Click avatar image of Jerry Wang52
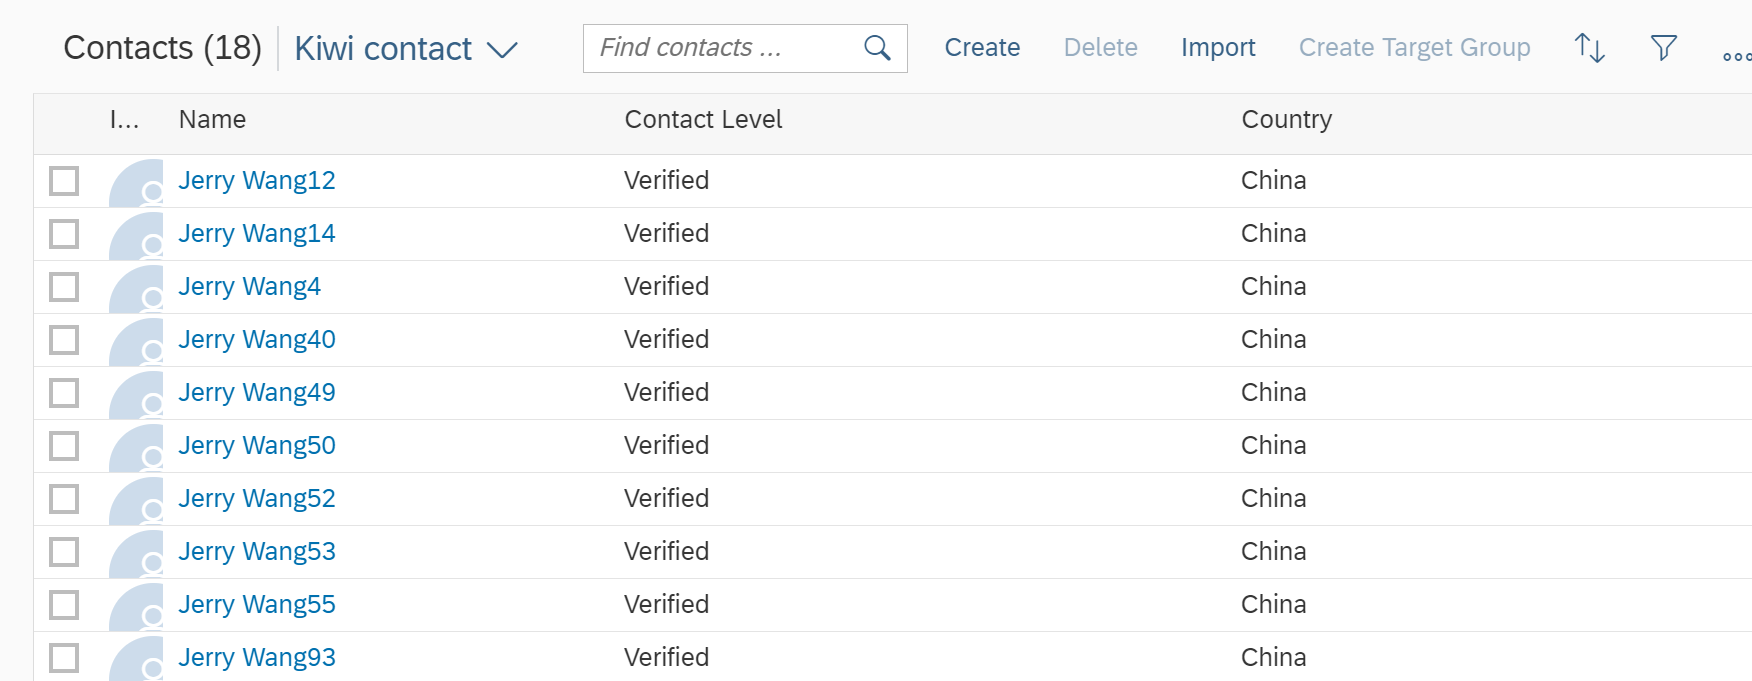This screenshot has width=1752, height=681. (x=136, y=500)
